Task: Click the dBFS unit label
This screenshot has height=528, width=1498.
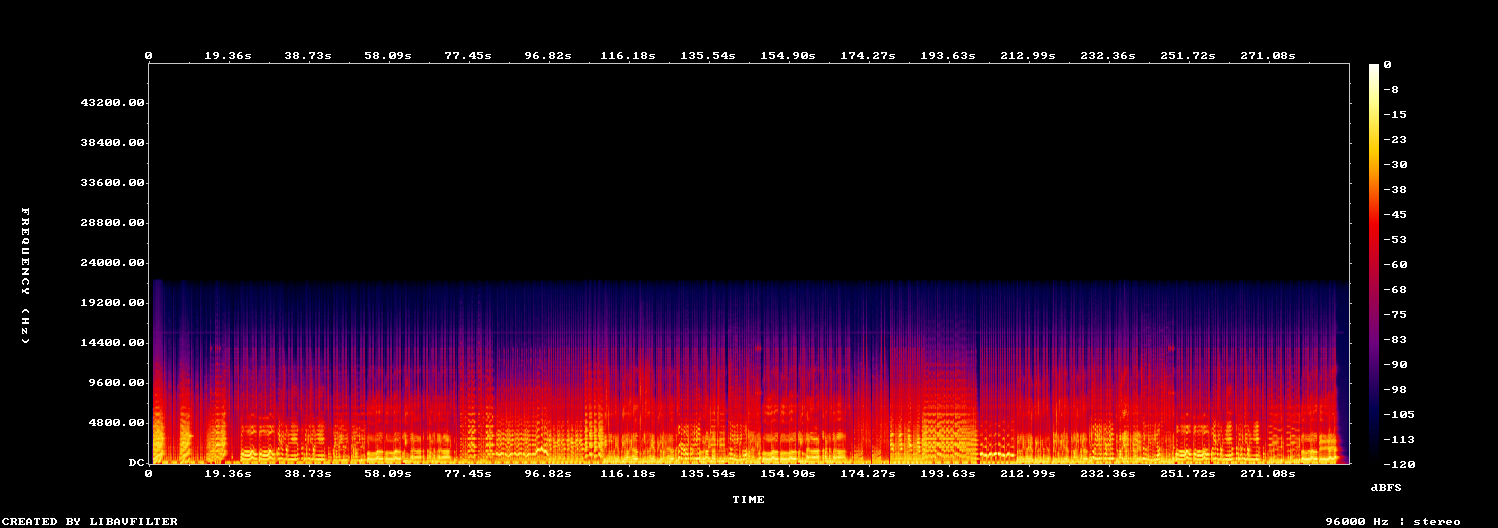Action: (1386, 485)
